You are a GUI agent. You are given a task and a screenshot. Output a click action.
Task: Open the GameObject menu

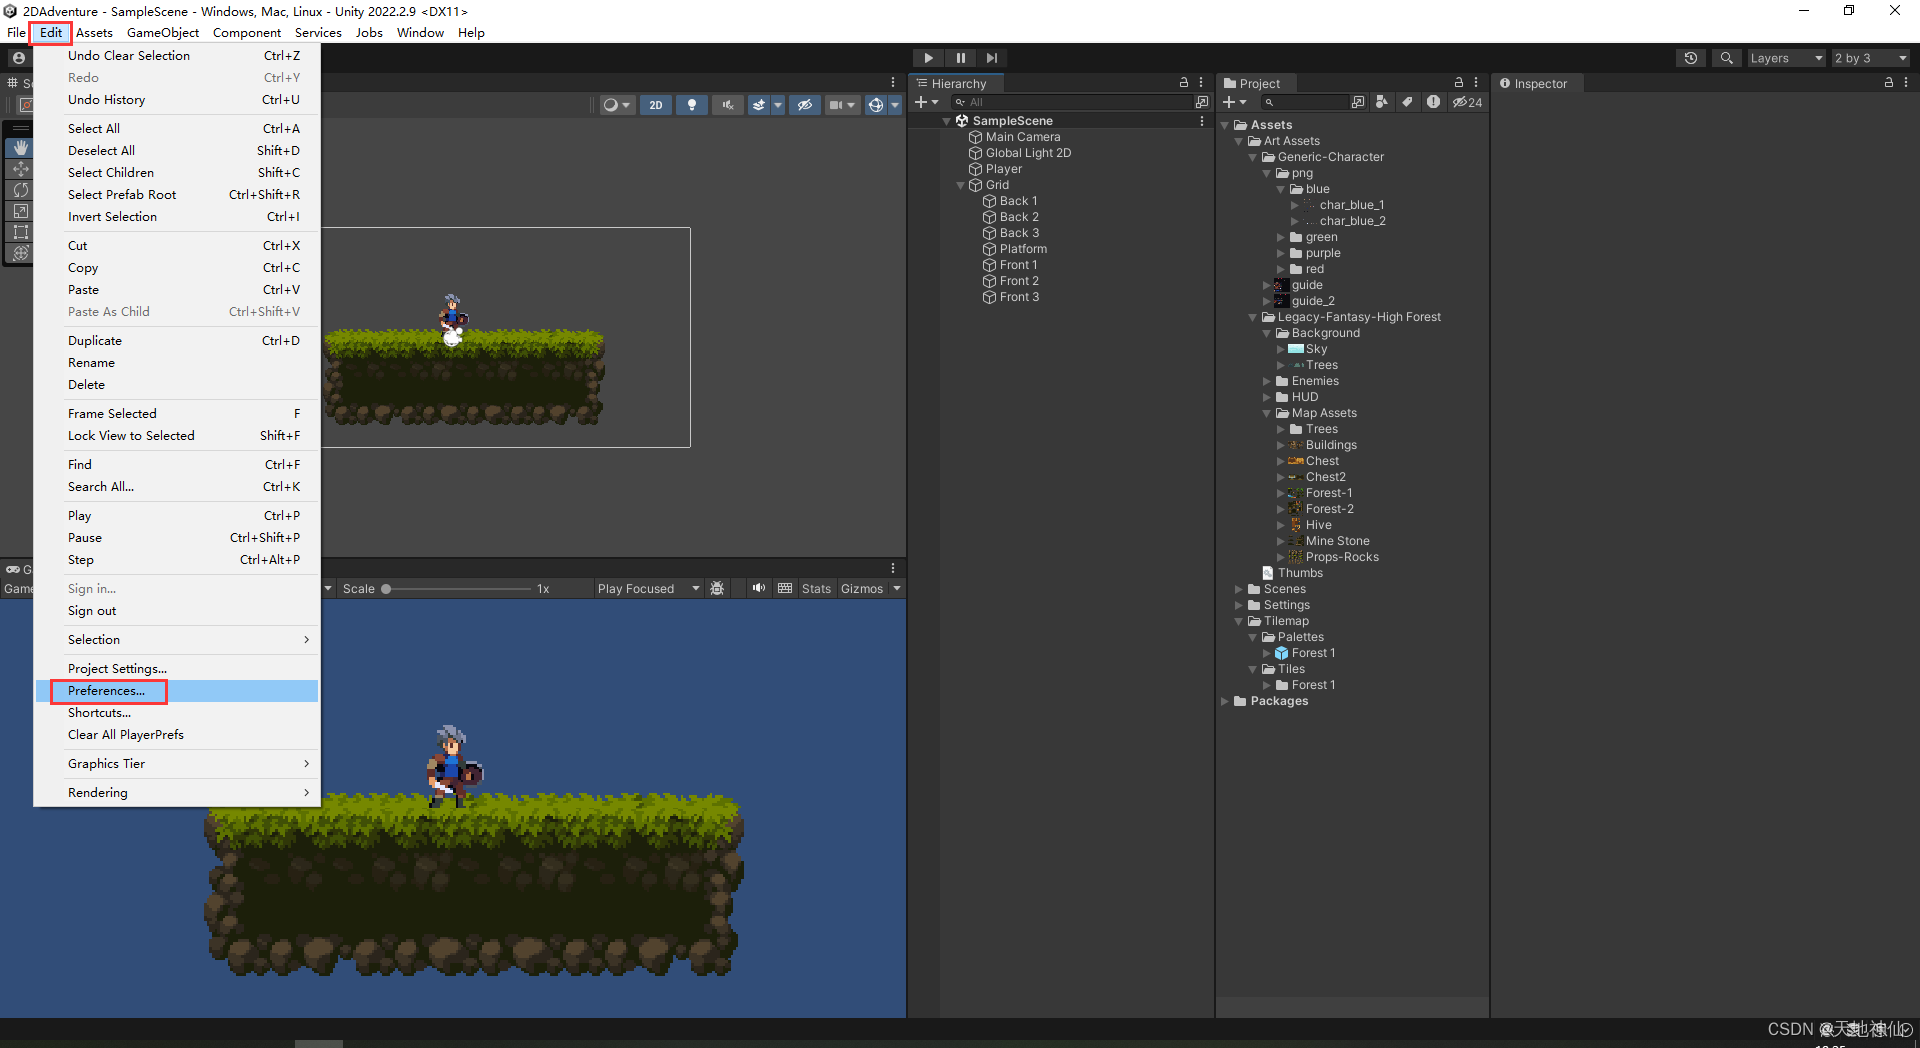163,33
